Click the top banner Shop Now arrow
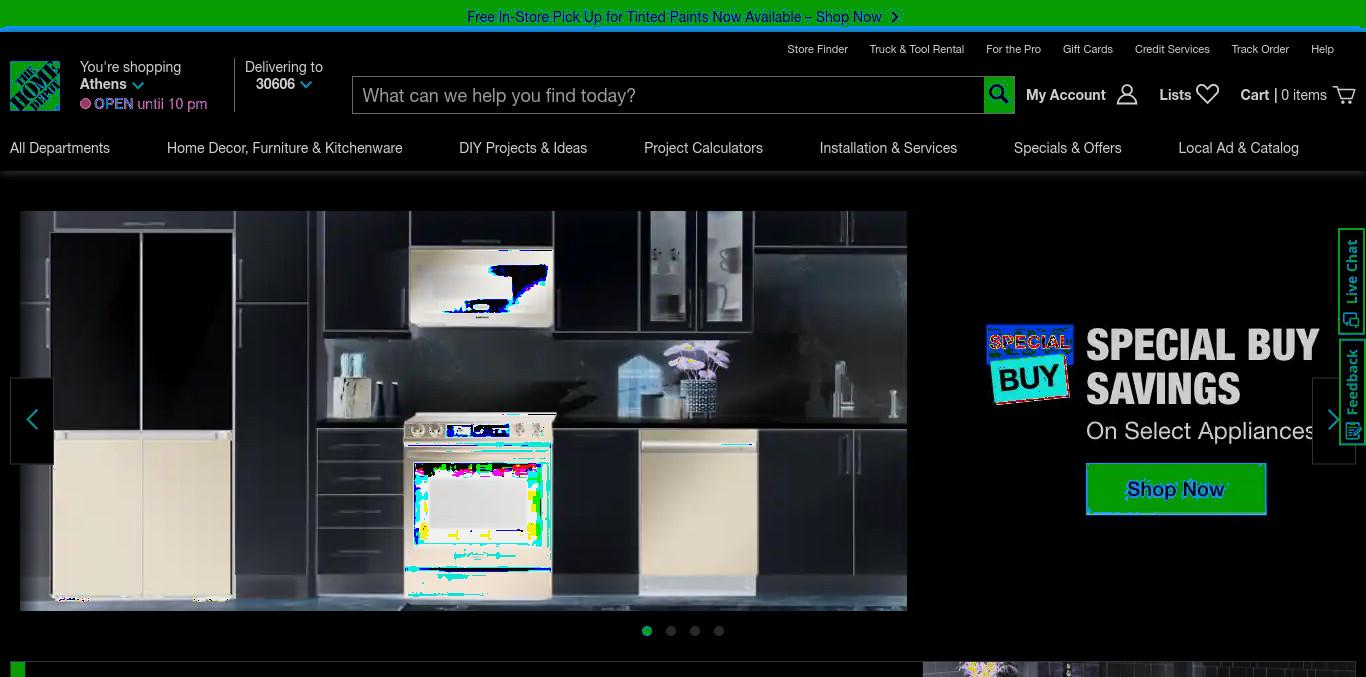The height and width of the screenshot is (677, 1366). pyautogui.click(x=895, y=17)
